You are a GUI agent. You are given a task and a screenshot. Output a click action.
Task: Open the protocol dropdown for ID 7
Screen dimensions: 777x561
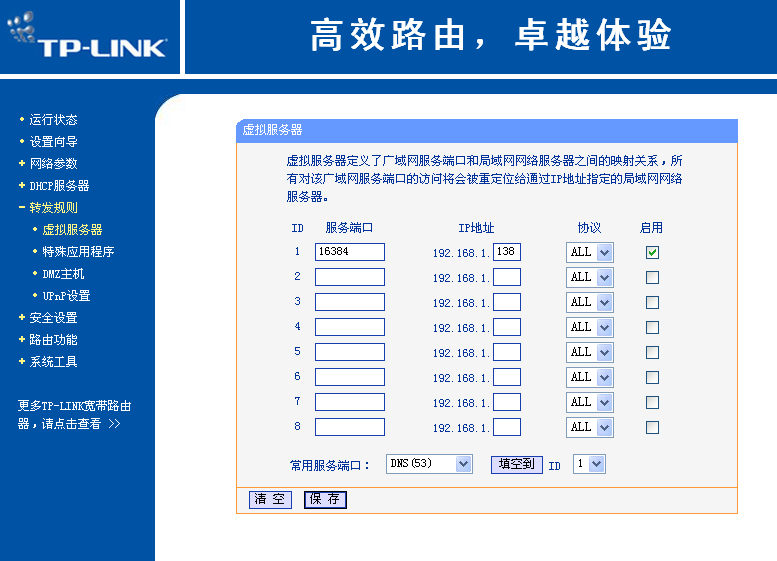coord(590,402)
